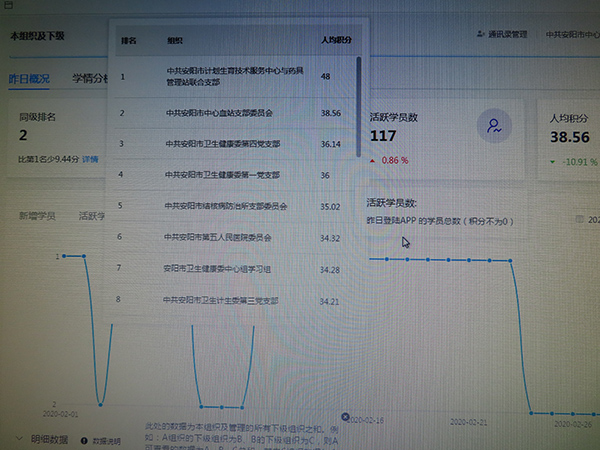Image resolution: width=600 pixels, height=450 pixels.
Task: Click the 通讯录管理 contacts icon
Action: [x=478, y=36]
